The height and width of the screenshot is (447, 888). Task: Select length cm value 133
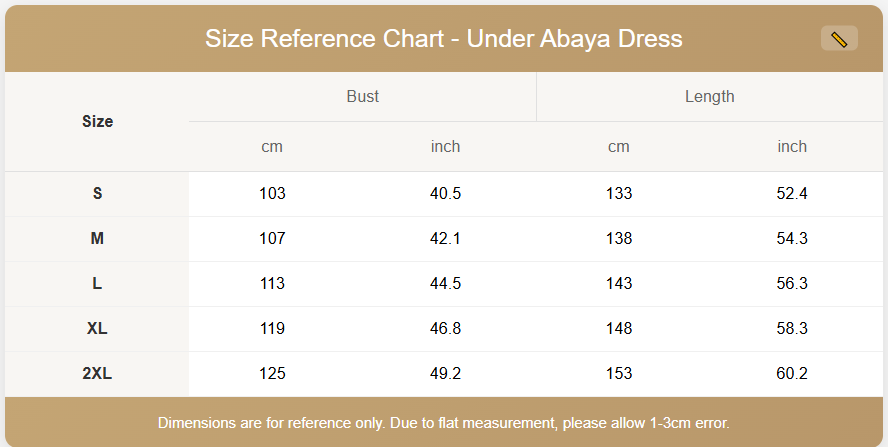619,194
